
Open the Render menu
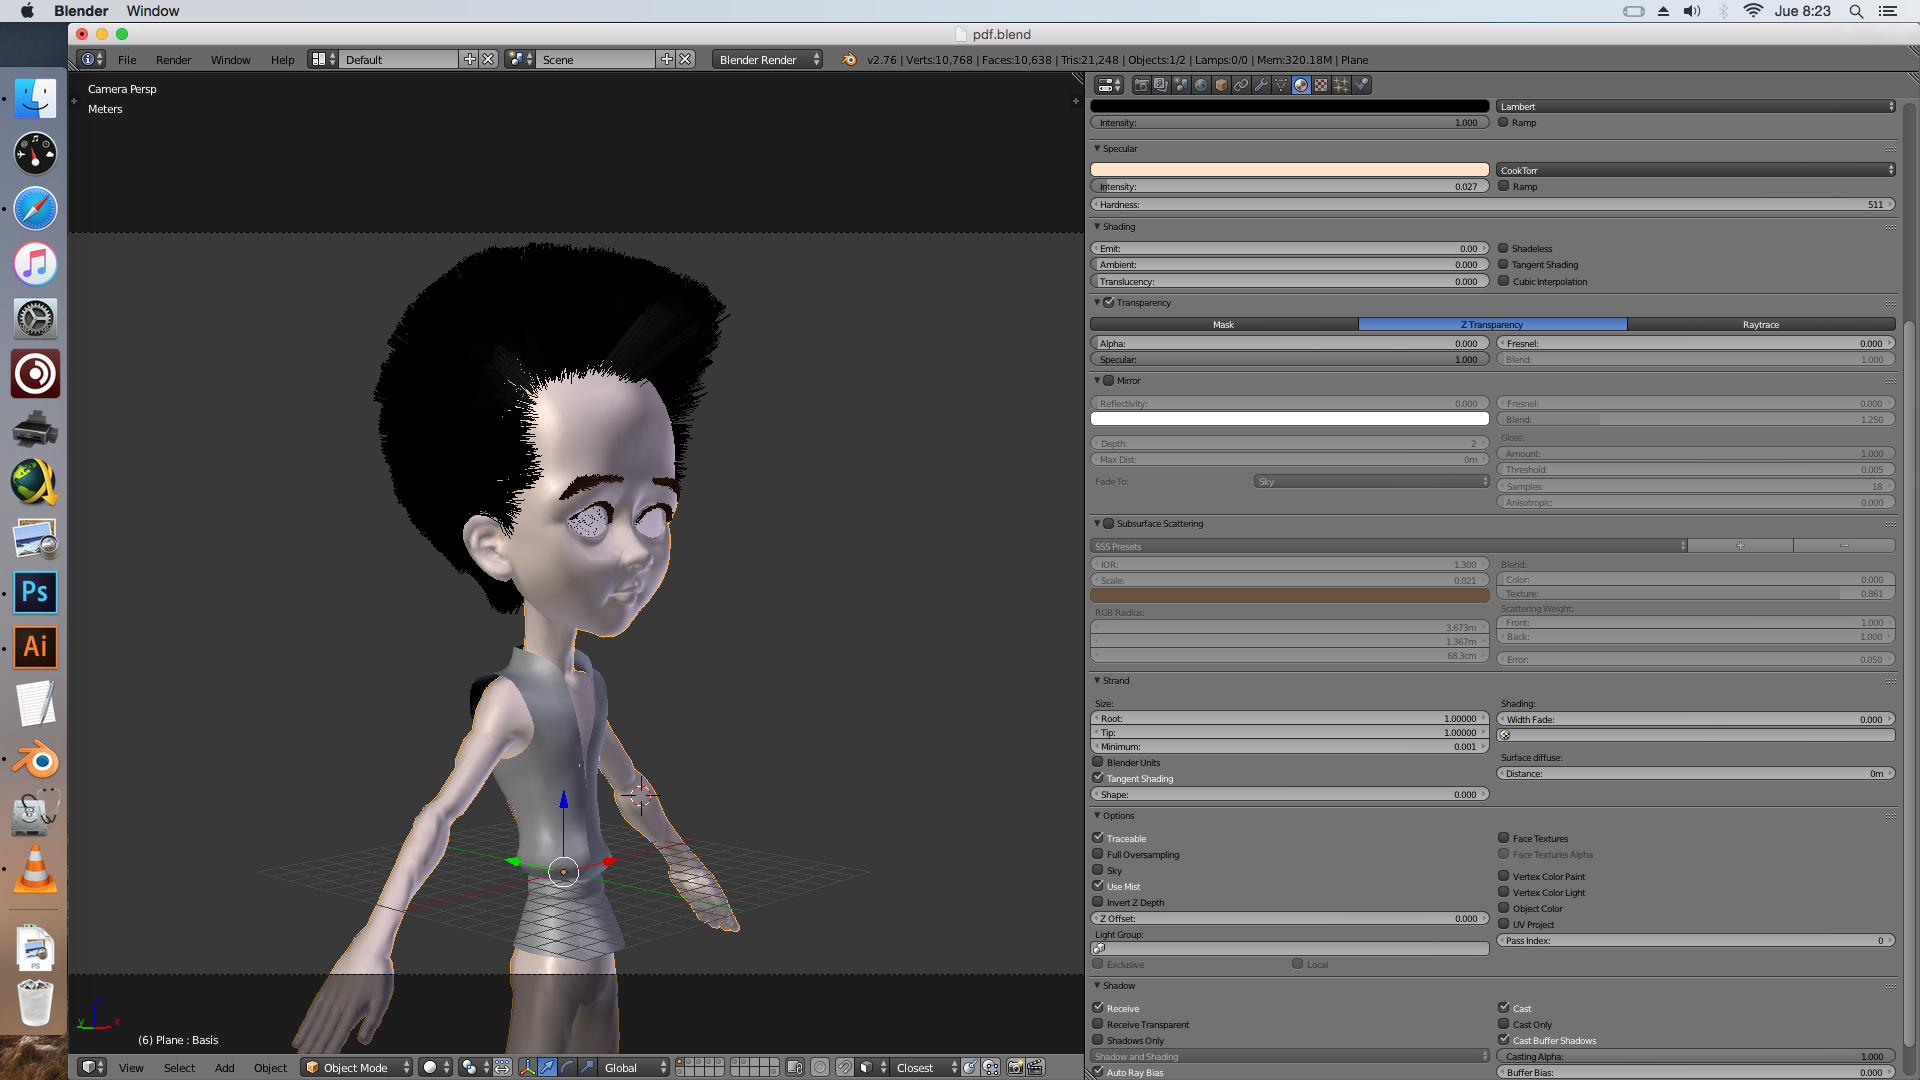pos(173,60)
